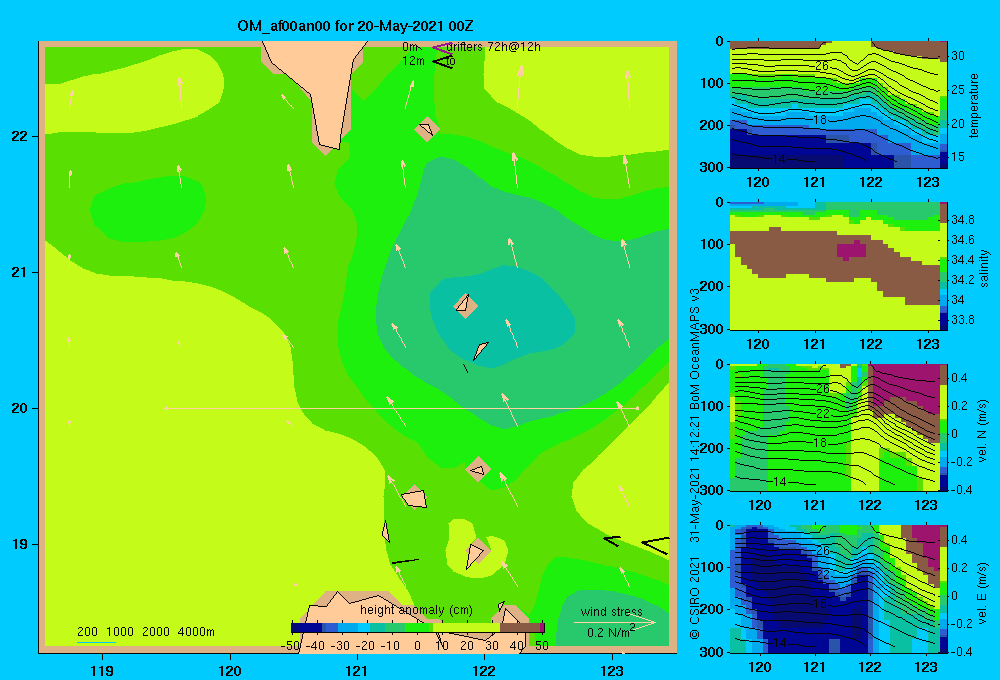The image size is (1000, 680).
Task: Click the salinity panel colorbar
Action: [944, 265]
